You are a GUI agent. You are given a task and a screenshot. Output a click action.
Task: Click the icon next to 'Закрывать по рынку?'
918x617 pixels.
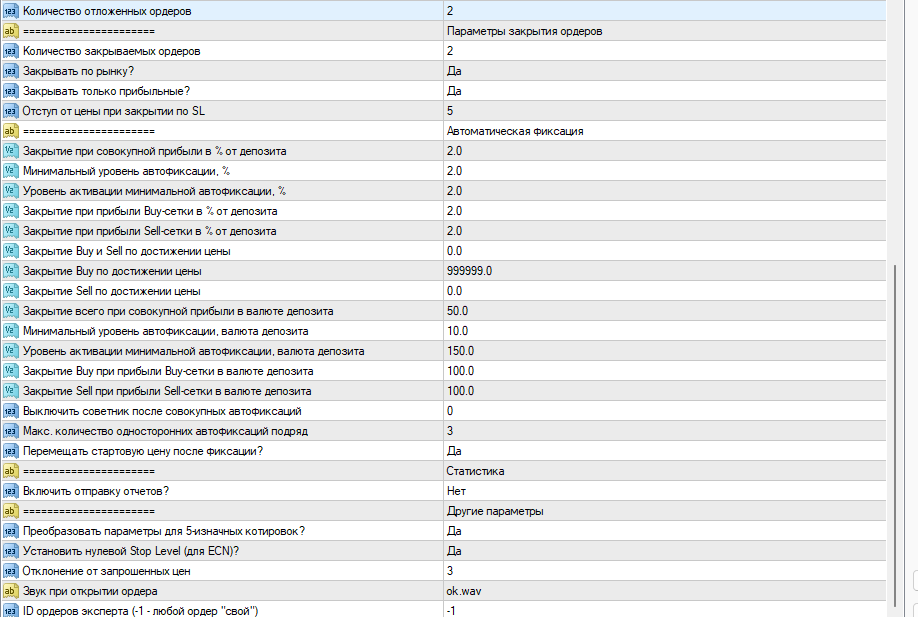11,71
